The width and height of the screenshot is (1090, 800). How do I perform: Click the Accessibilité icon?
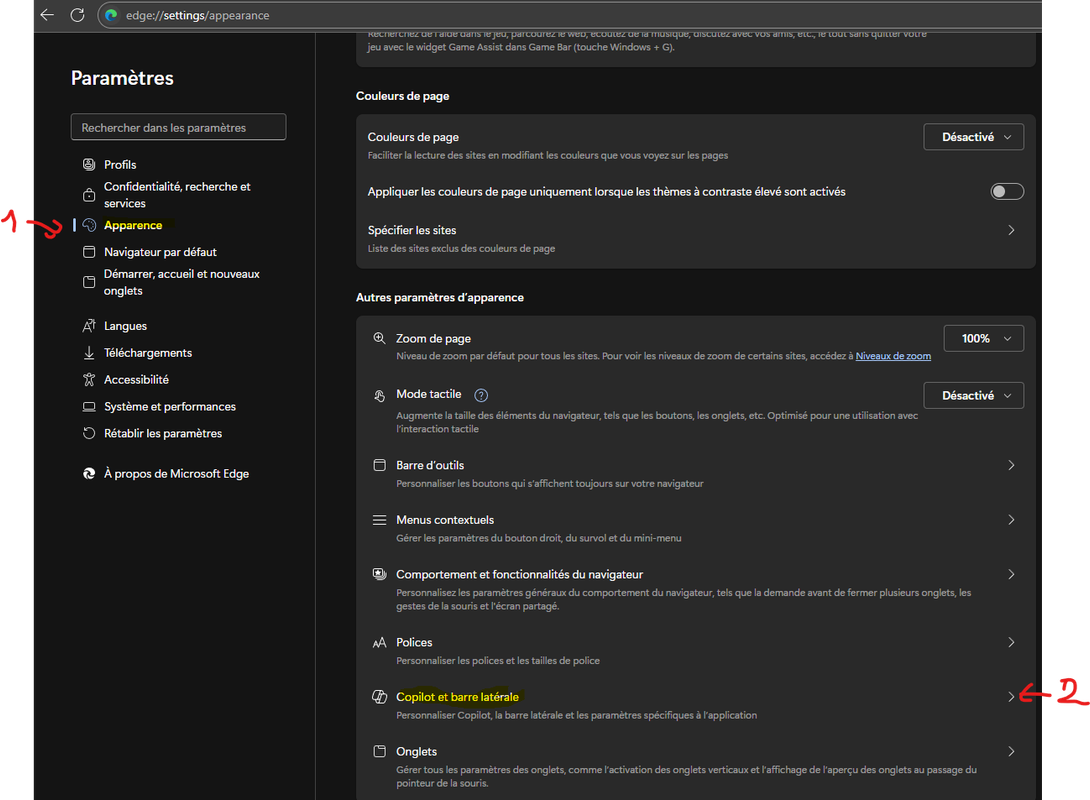coord(89,379)
